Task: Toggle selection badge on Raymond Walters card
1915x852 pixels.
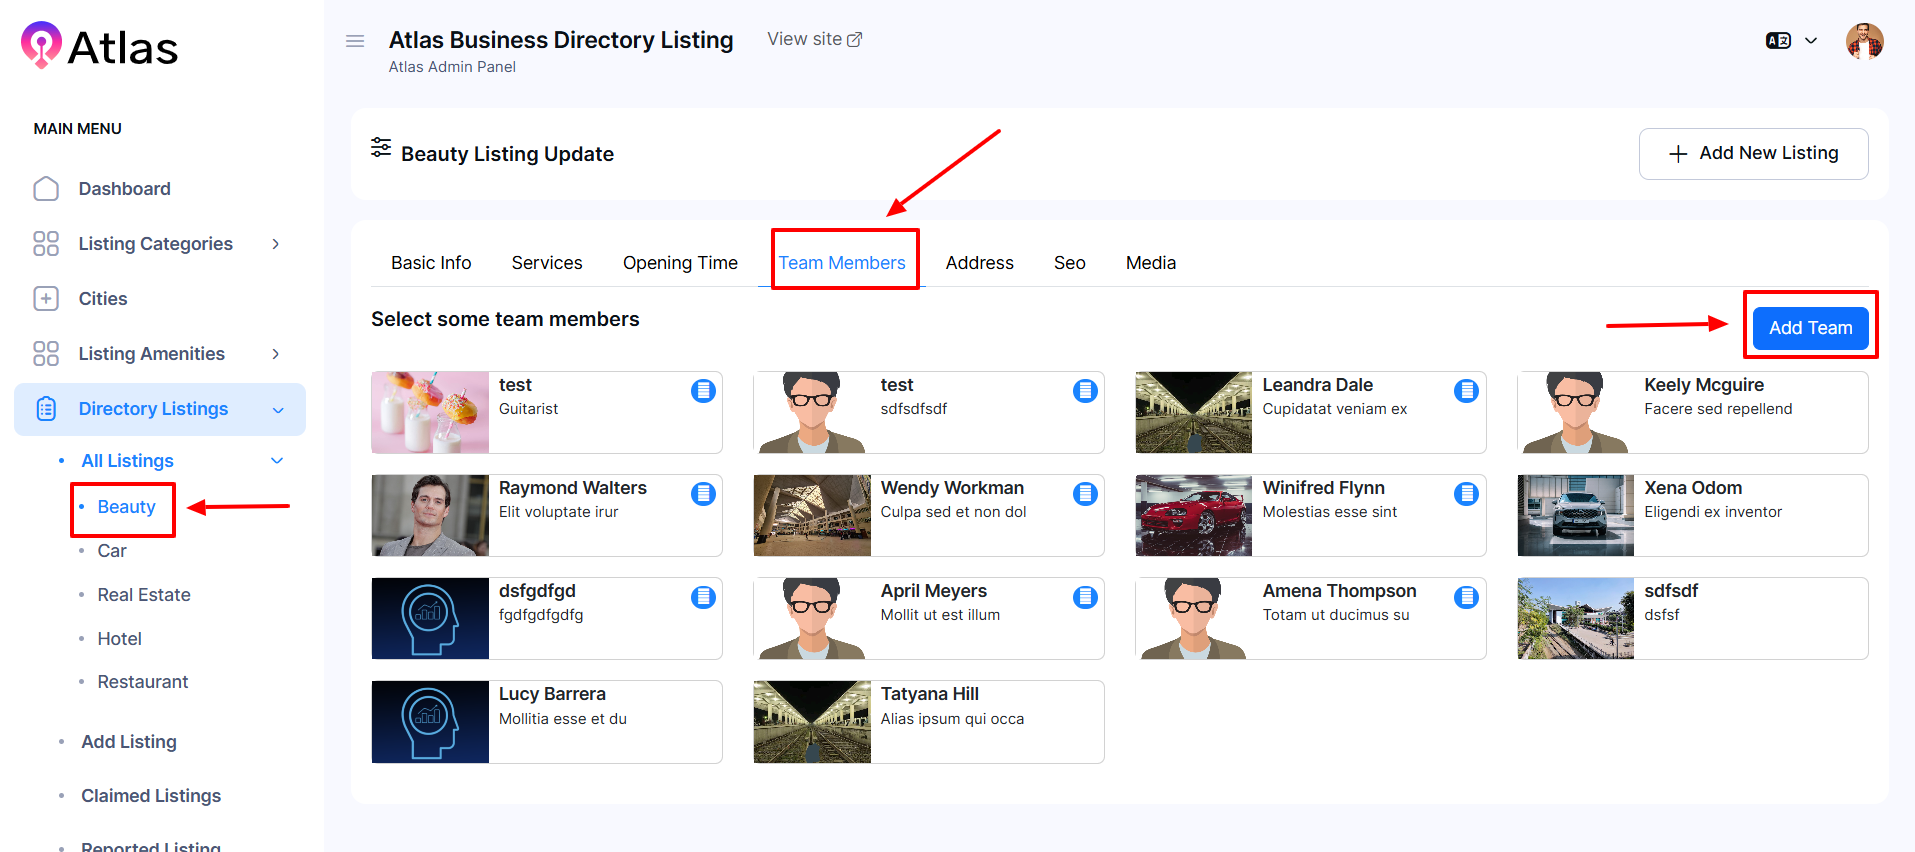Action: [703, 494]
